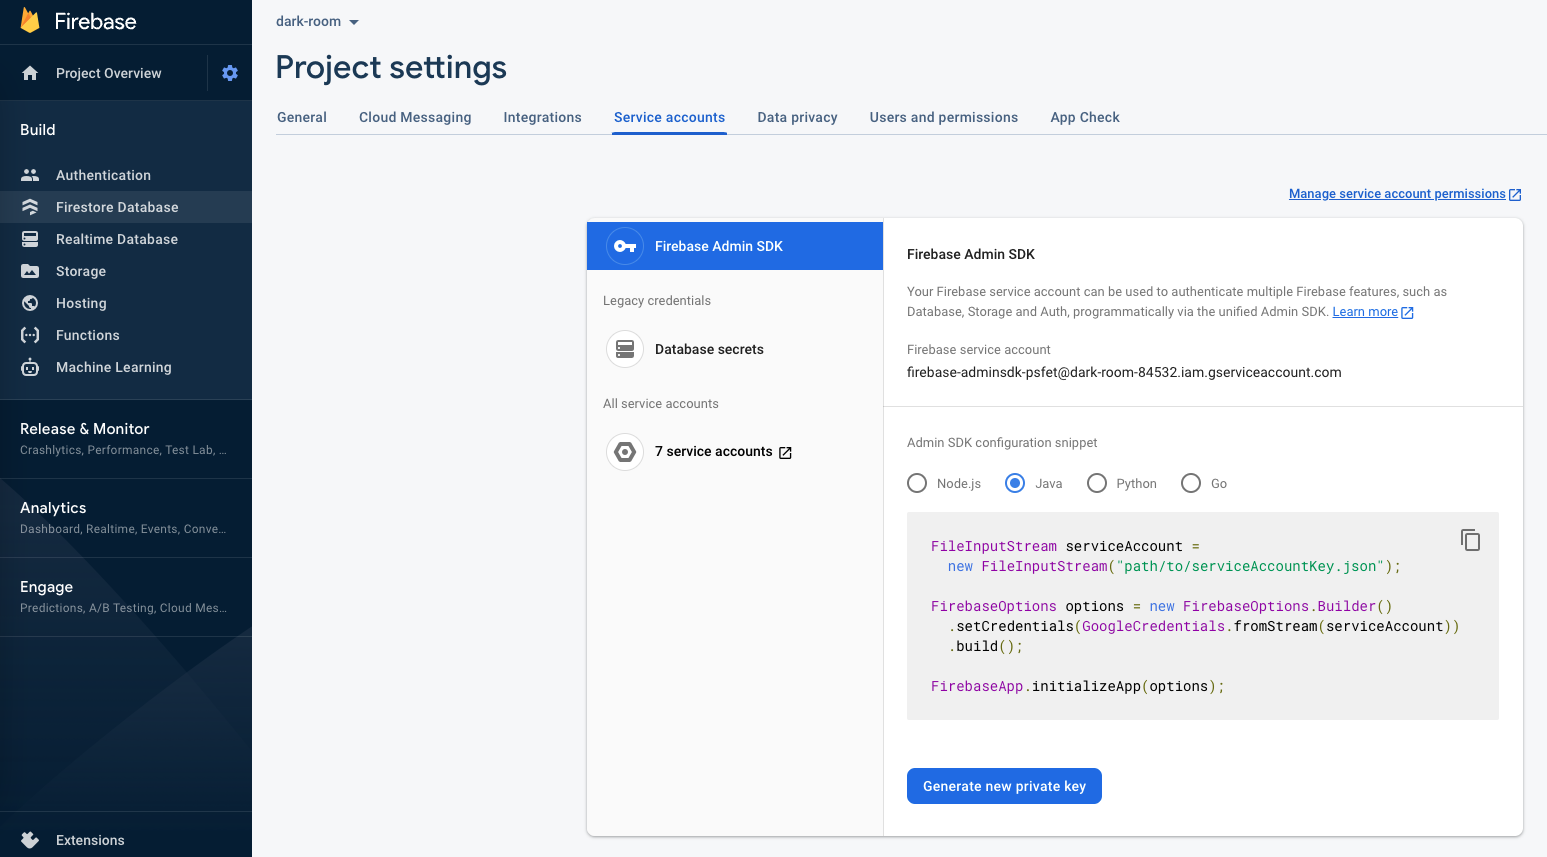Expand the Analytics section
The width and height of the screenshot is (1547, 857).
coord(126,517)
